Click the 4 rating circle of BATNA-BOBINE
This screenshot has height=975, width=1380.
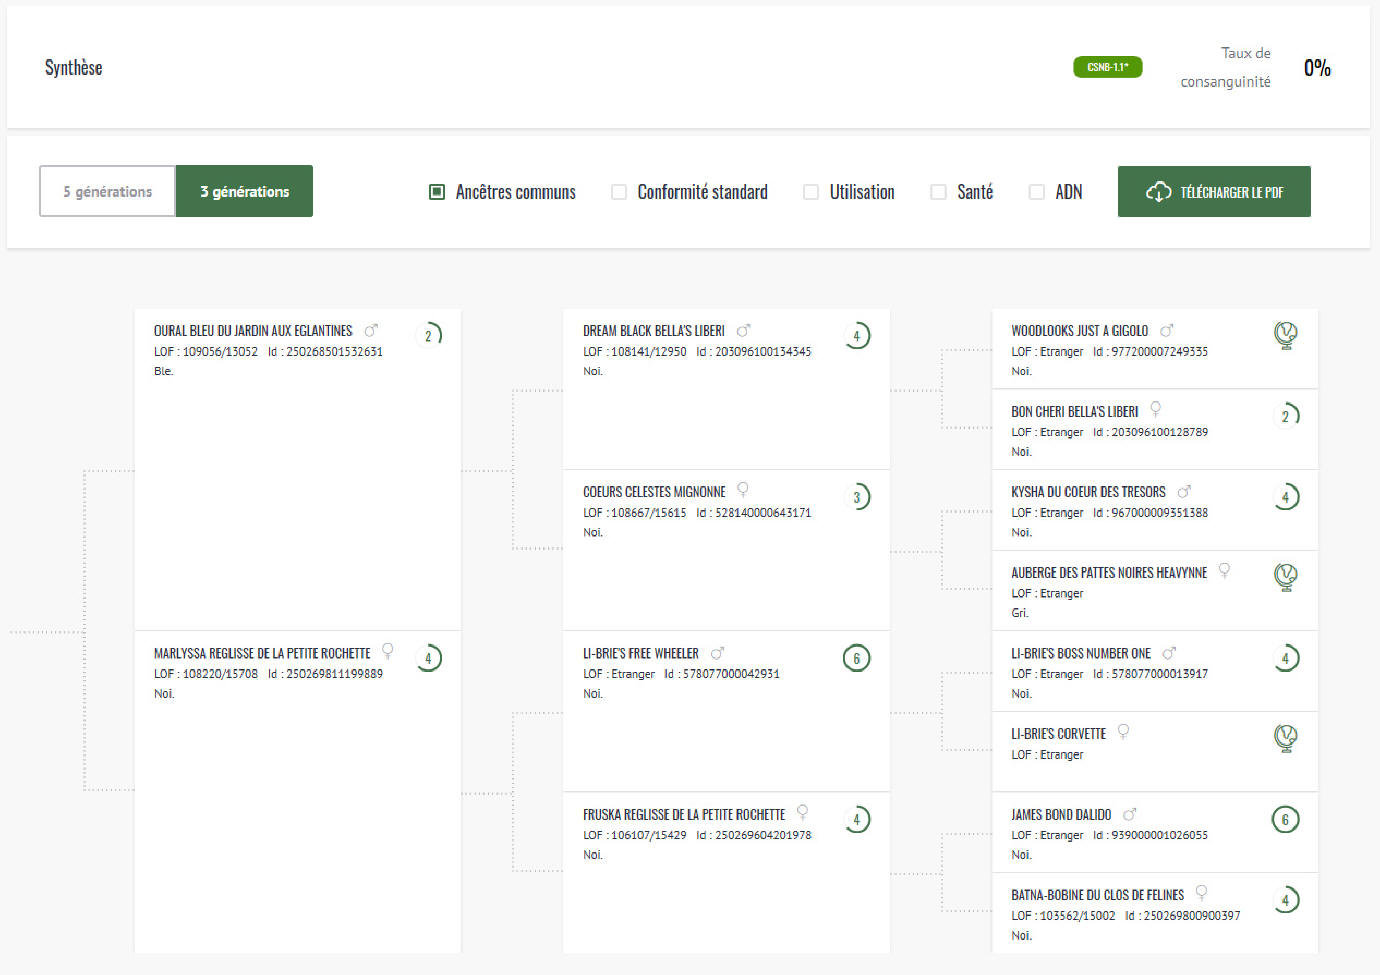pyautogui.click(x=1286, y=900)
